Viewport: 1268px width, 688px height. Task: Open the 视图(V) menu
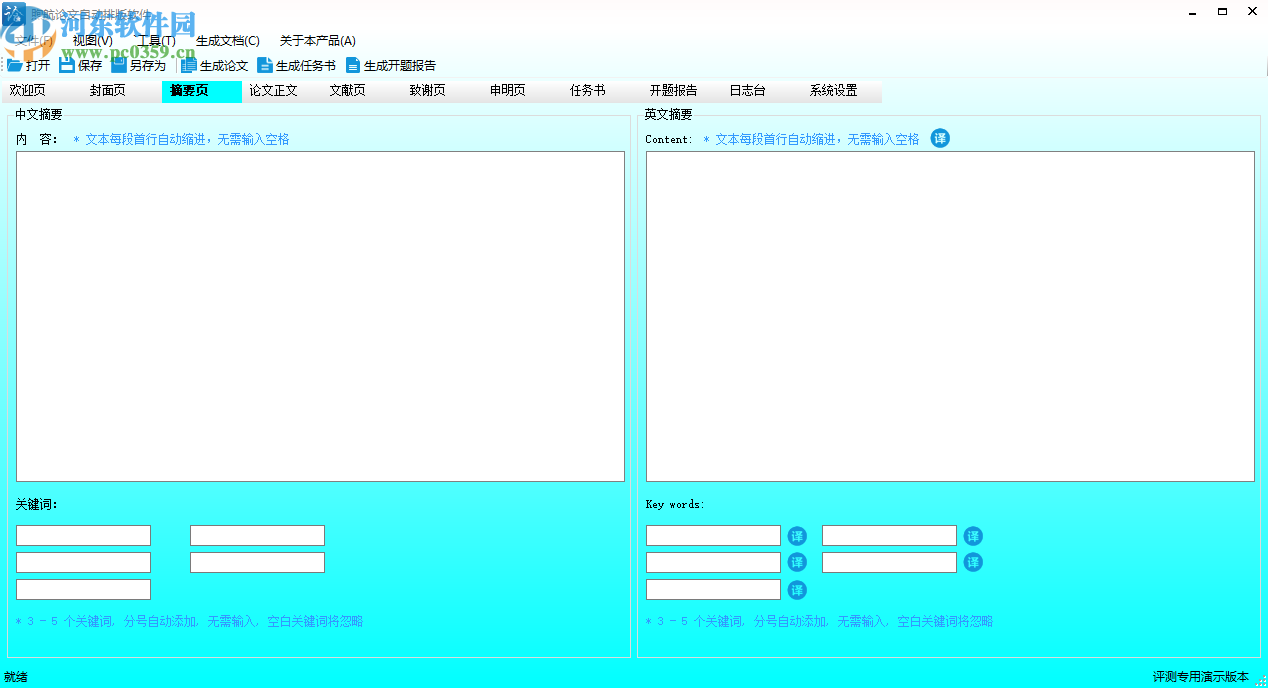click(93, 41)
